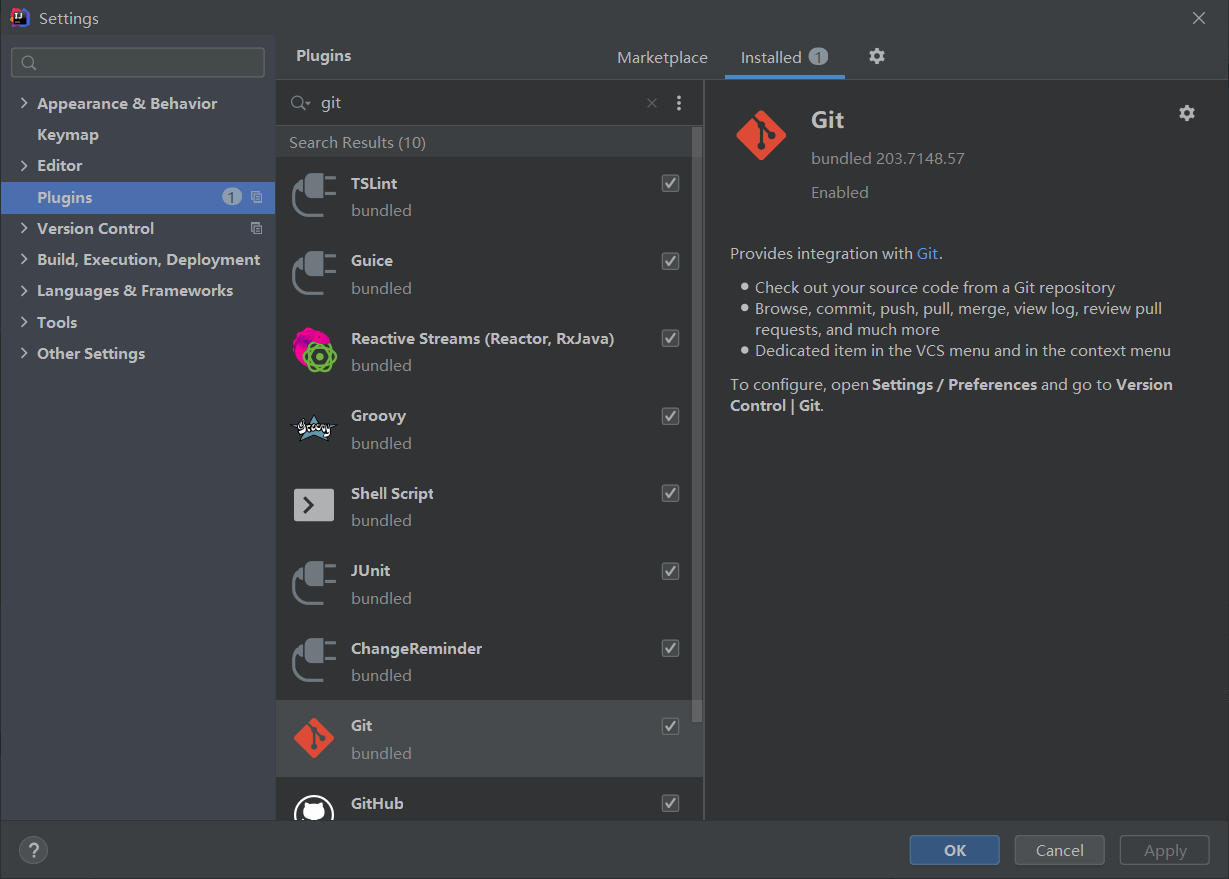The width and height of the screenshot is (1229, 879).
Task: Open the Git hyperlink in description
Action: [927, 254]
